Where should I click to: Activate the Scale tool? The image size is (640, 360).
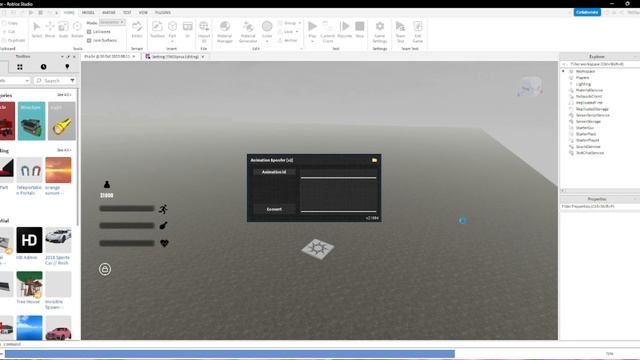(x=63, y=29)
